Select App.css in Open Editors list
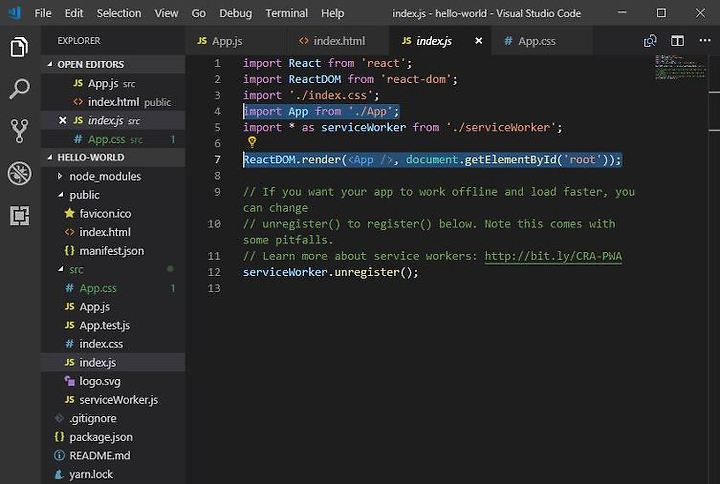 [113, 139]
